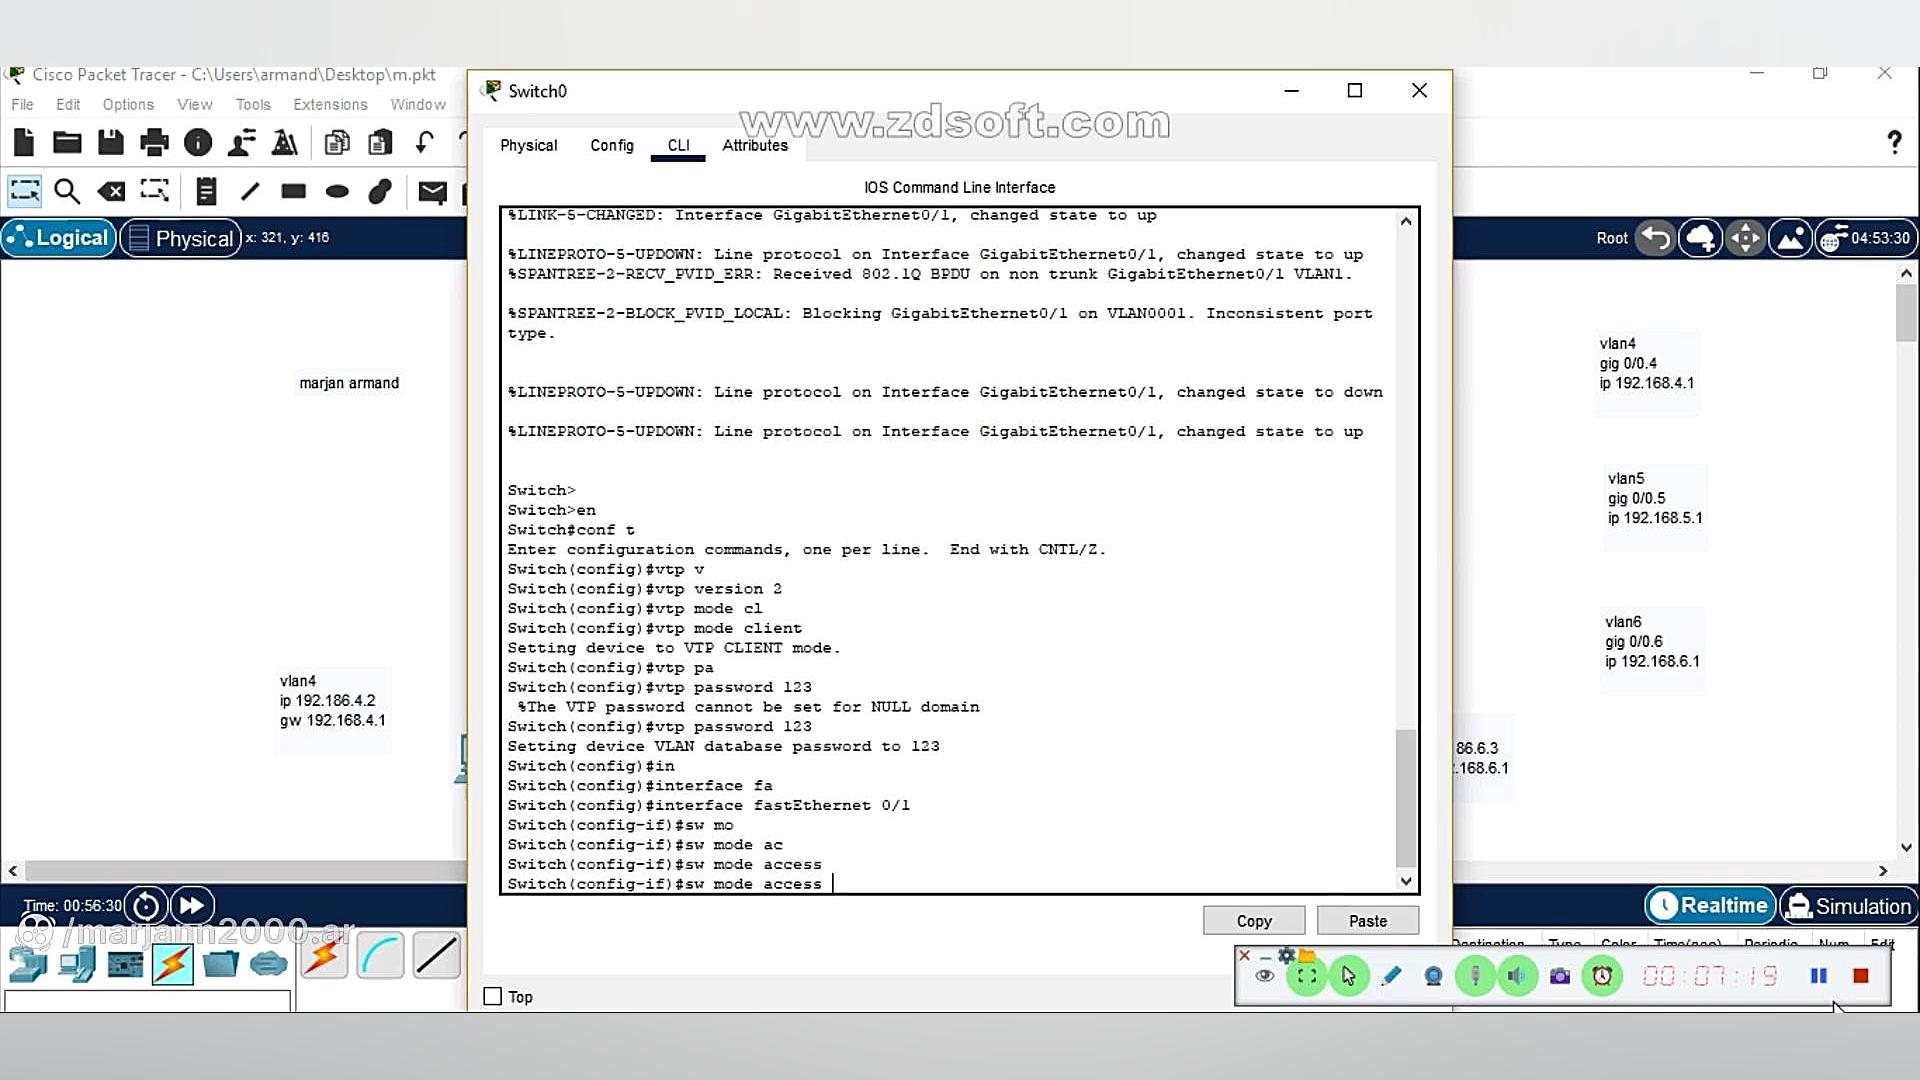Toggle recorder webcam overlay
Image resolution: width=1920 pixels, height=1080 pixels.
[x=1433, y=976]
